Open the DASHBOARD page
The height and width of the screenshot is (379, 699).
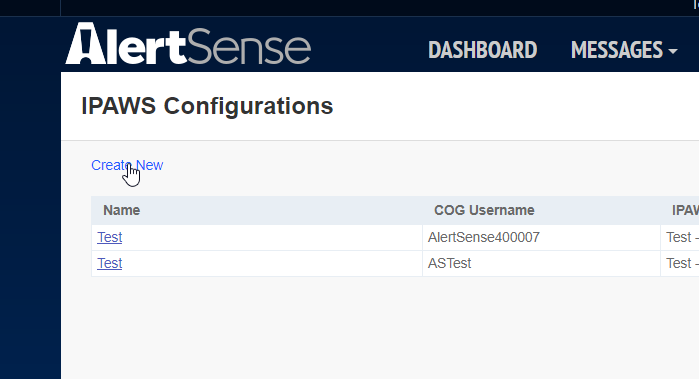[482, 49]
